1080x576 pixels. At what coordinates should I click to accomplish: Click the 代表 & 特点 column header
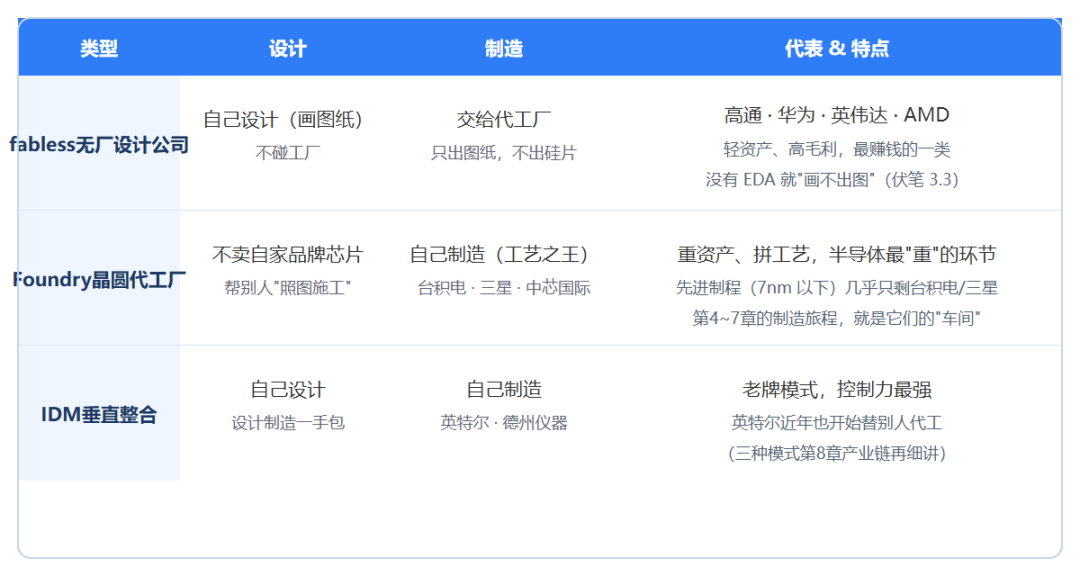tap(837, 48)
